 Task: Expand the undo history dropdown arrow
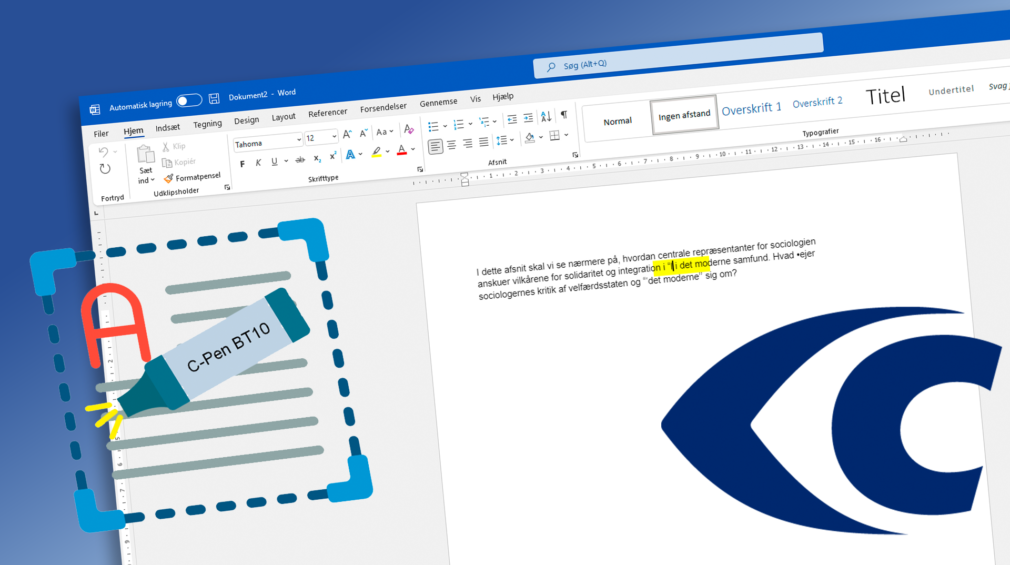point(115,151)
